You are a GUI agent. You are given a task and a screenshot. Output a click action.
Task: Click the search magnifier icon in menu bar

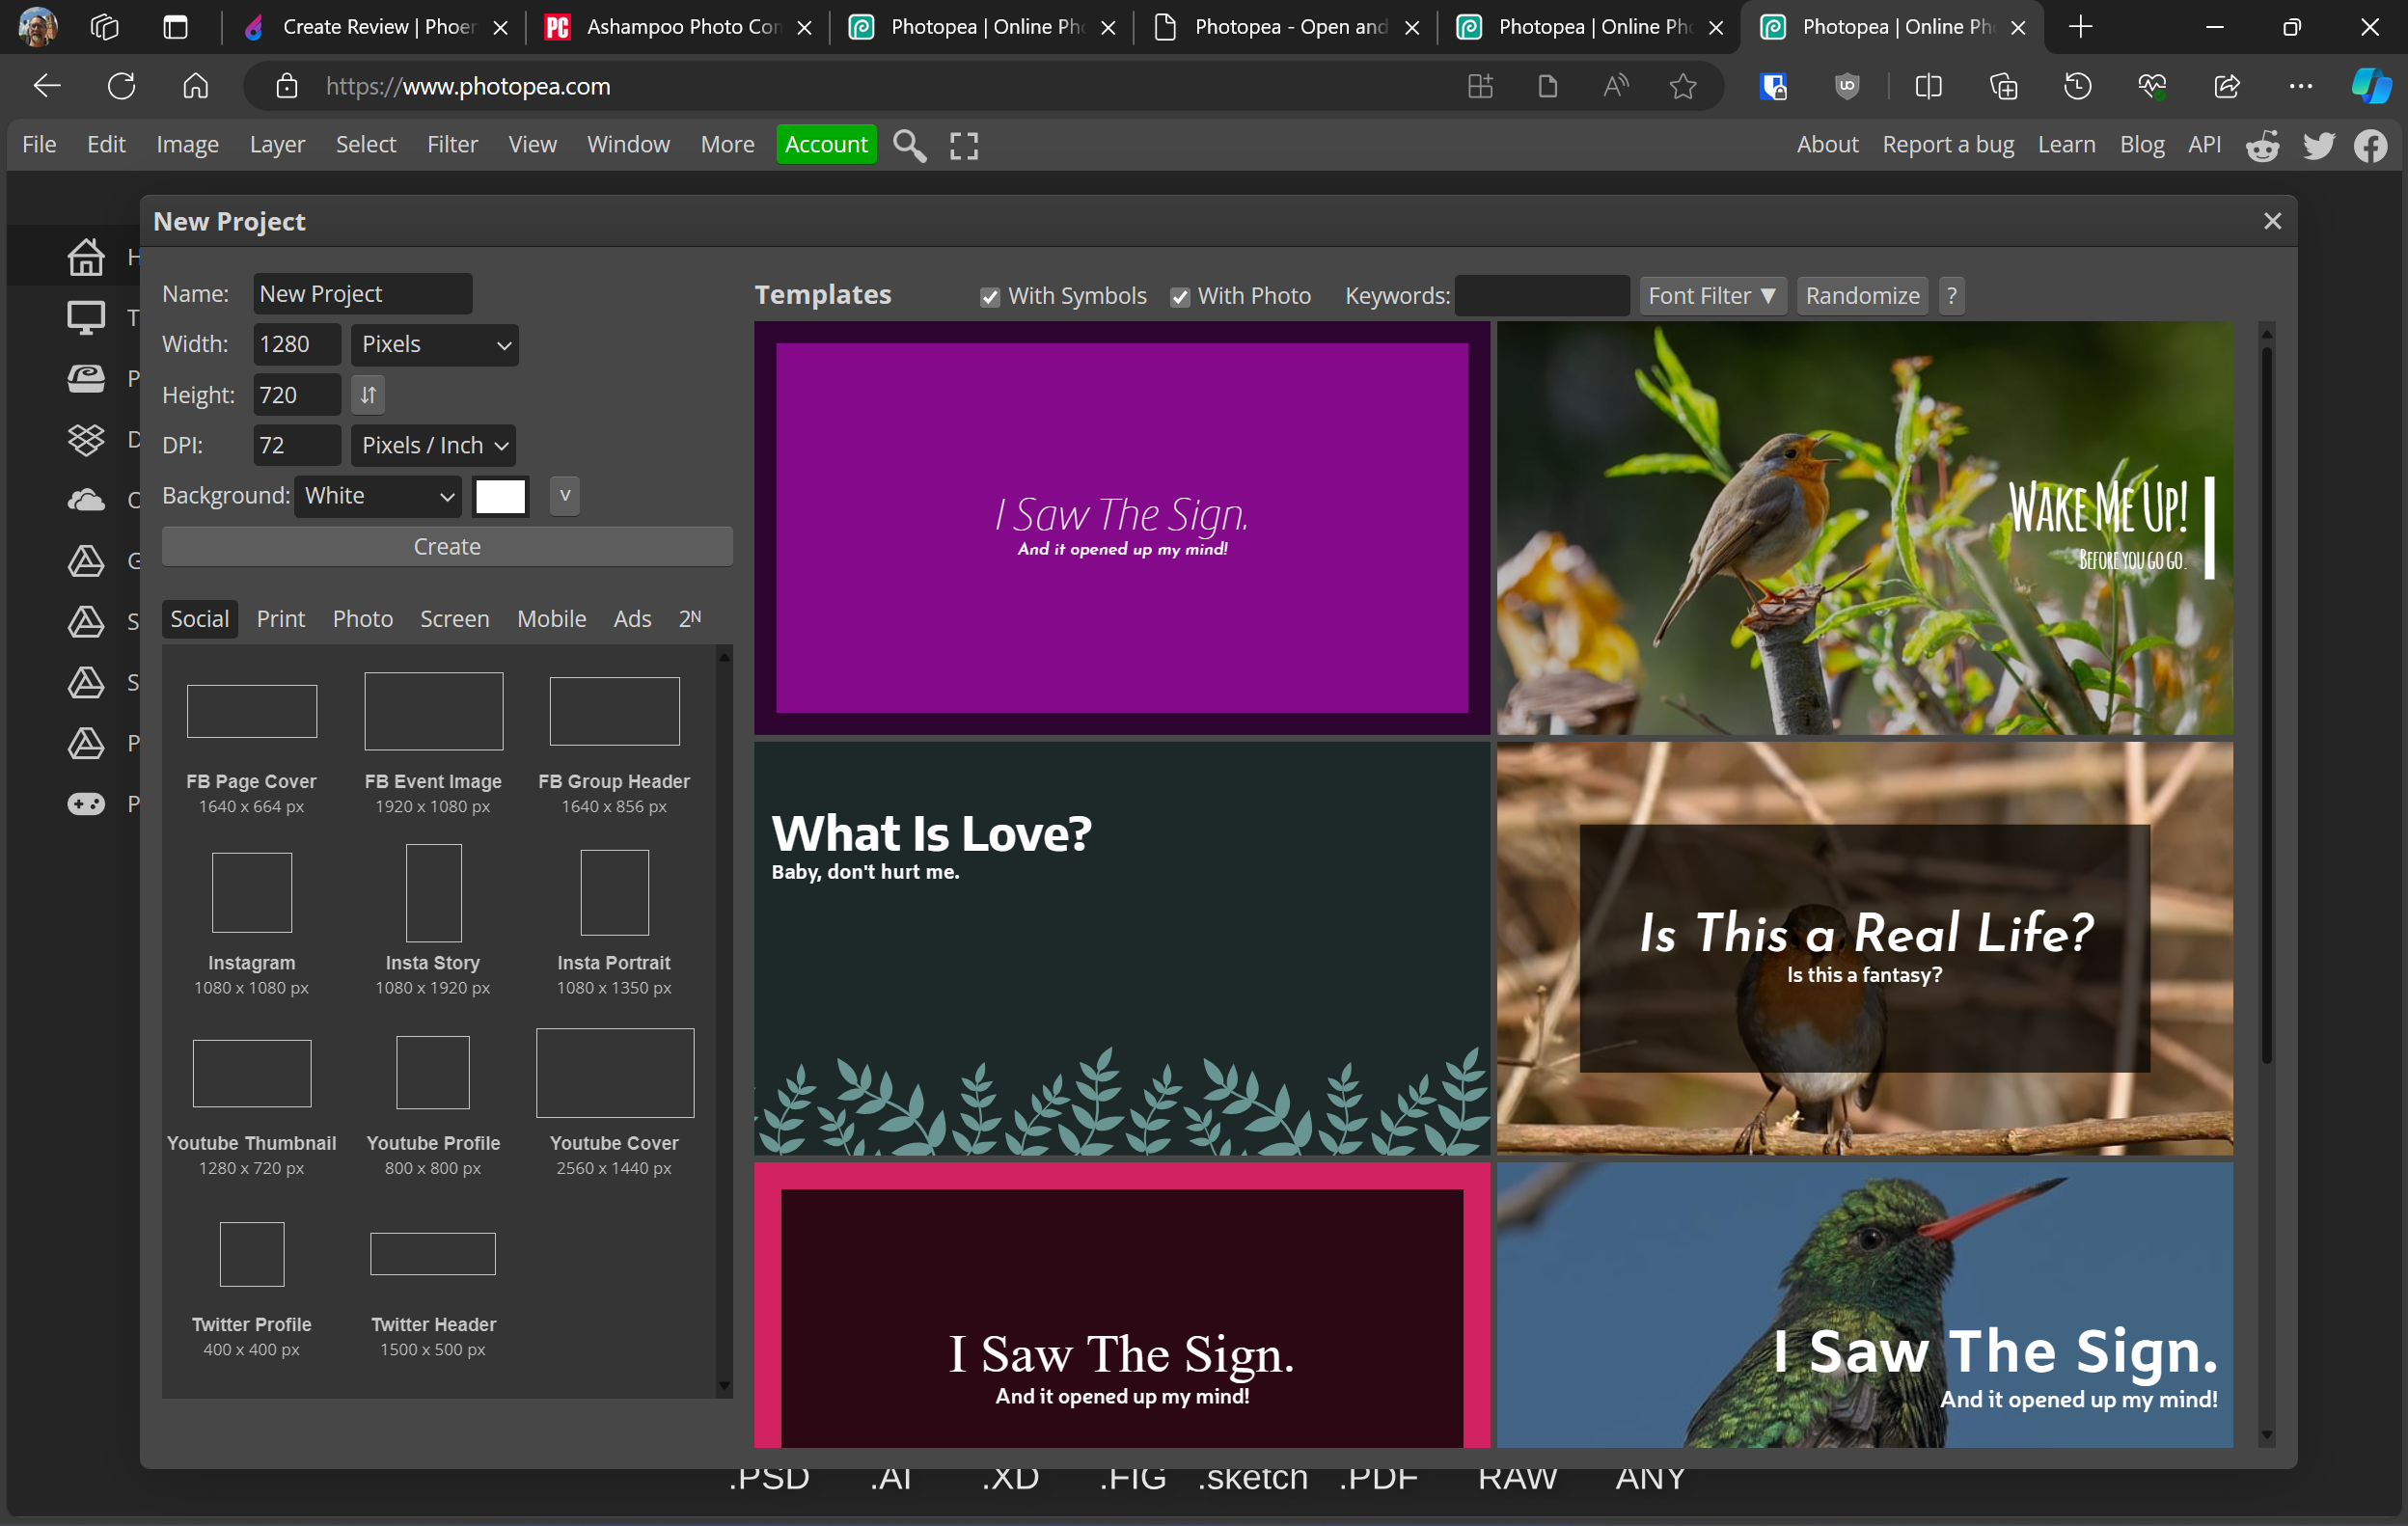(908, 145)
